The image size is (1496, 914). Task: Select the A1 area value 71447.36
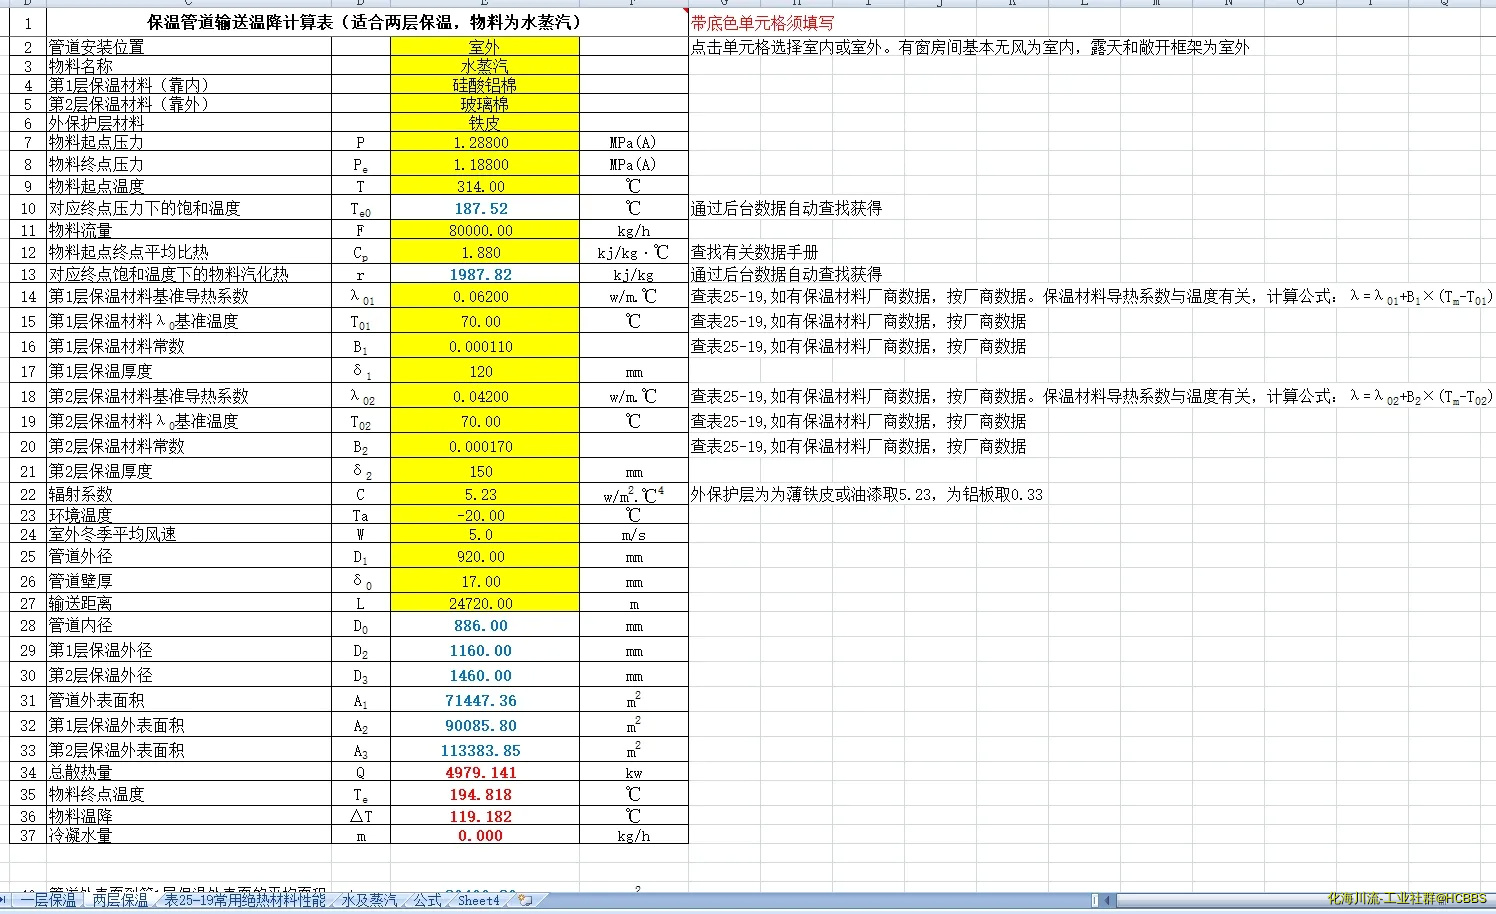[485, 700]
